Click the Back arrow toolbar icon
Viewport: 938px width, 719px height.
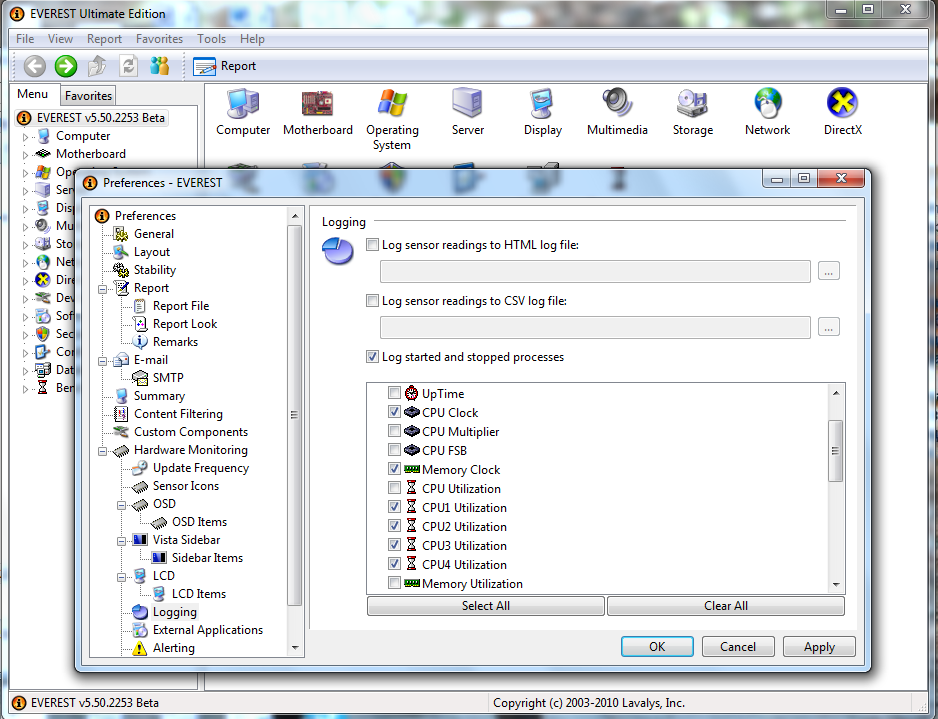point(35,66)
